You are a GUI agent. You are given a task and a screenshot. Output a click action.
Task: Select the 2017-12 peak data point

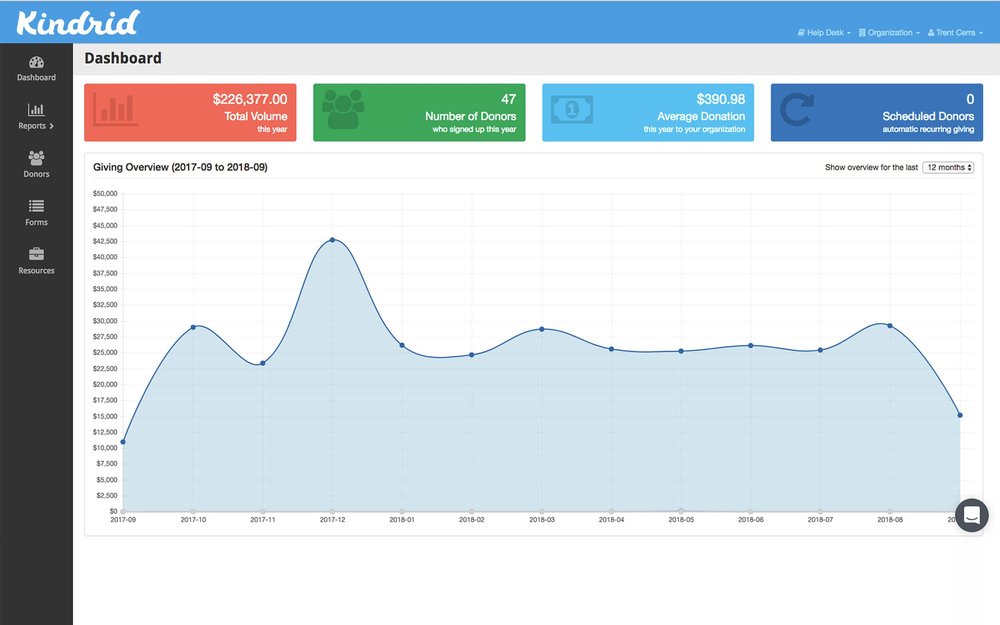tap(332, 239)
